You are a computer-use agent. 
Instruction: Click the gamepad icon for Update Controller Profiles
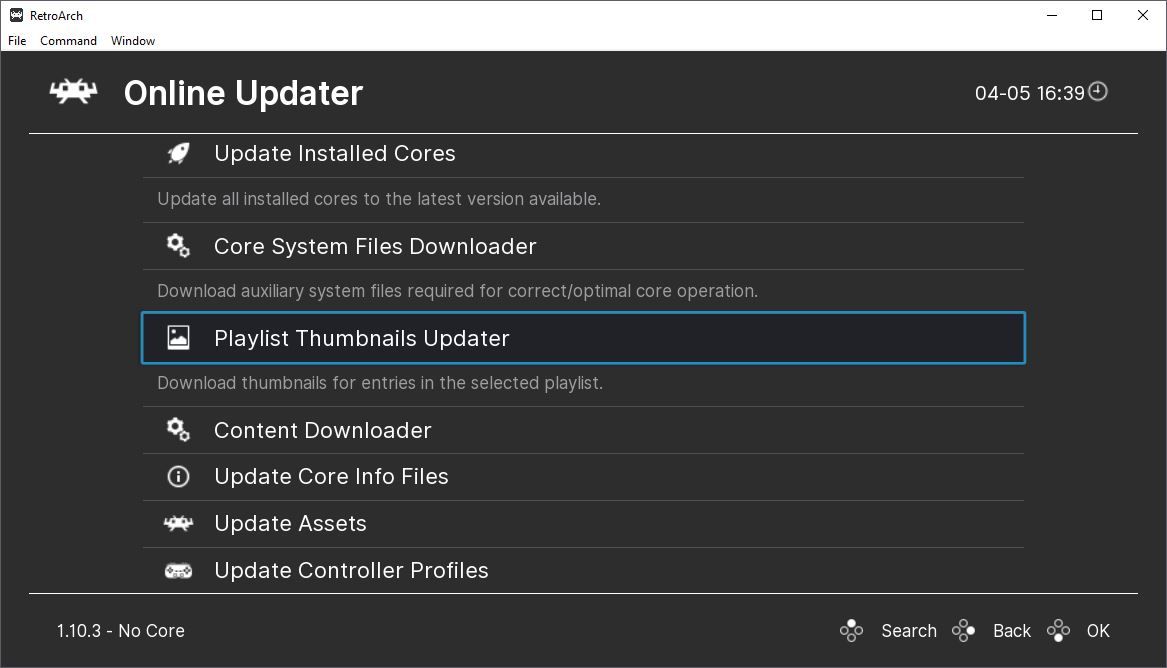[178, 570]
